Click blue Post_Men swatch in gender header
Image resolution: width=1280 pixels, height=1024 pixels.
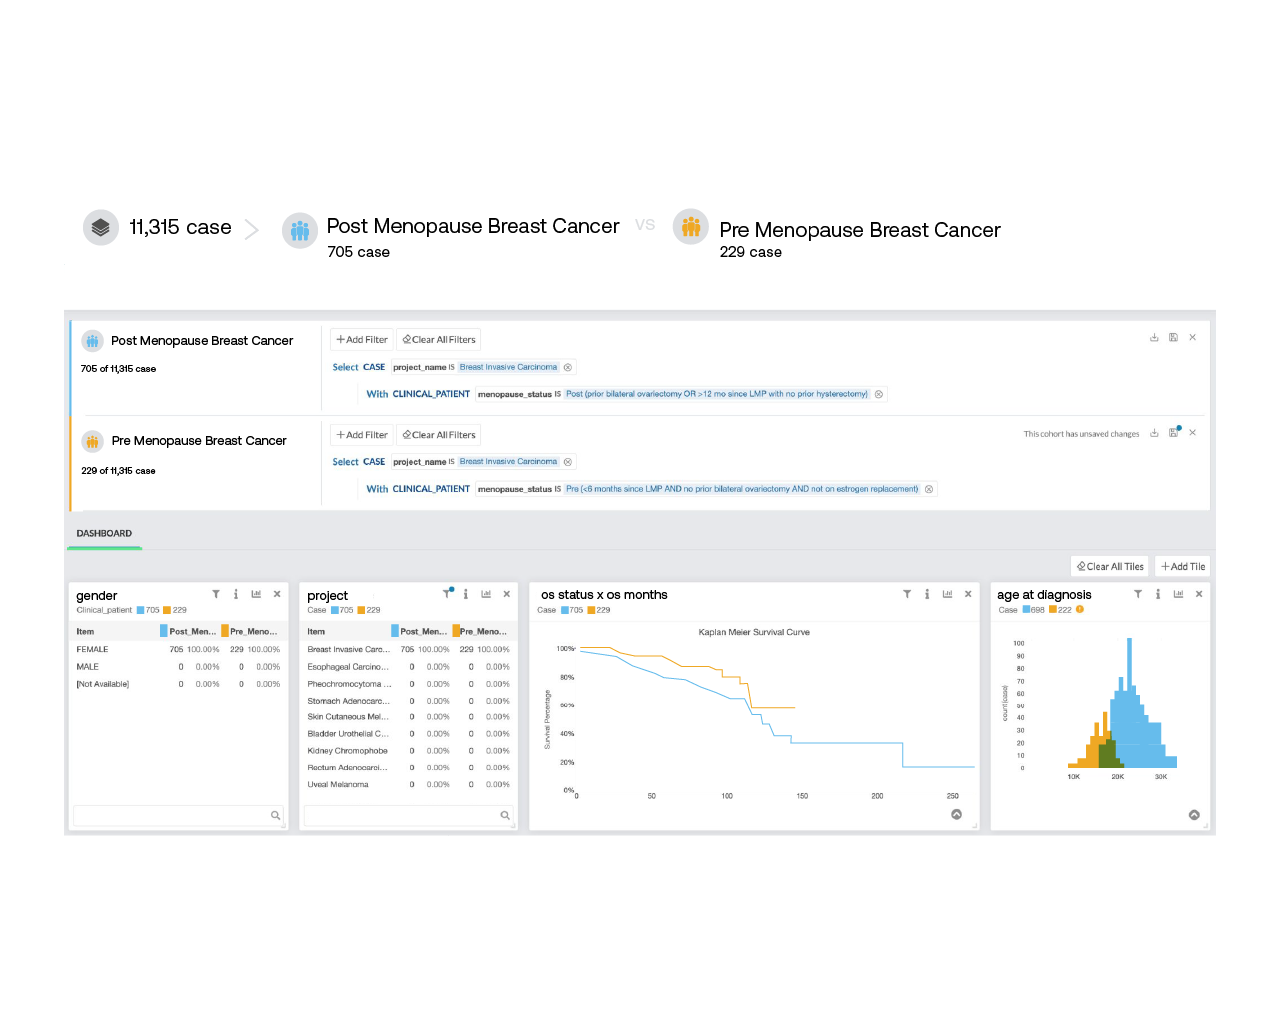[164, 631]
